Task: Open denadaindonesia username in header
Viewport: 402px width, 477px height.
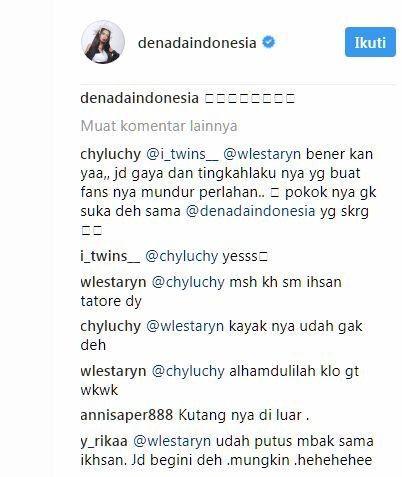Action: tap(197, 43)
